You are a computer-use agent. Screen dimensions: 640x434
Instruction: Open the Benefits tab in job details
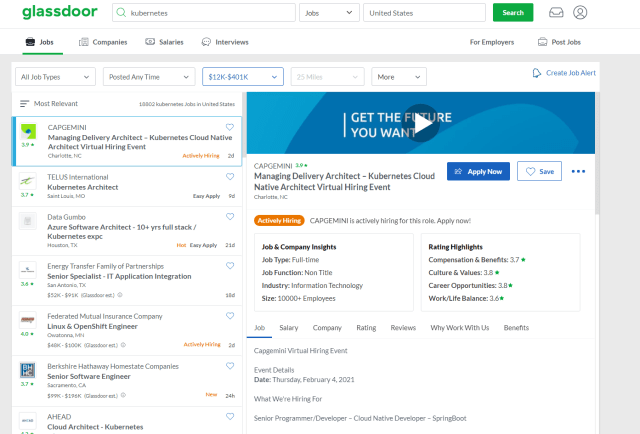pyautogui.click(x=516, y=327)
